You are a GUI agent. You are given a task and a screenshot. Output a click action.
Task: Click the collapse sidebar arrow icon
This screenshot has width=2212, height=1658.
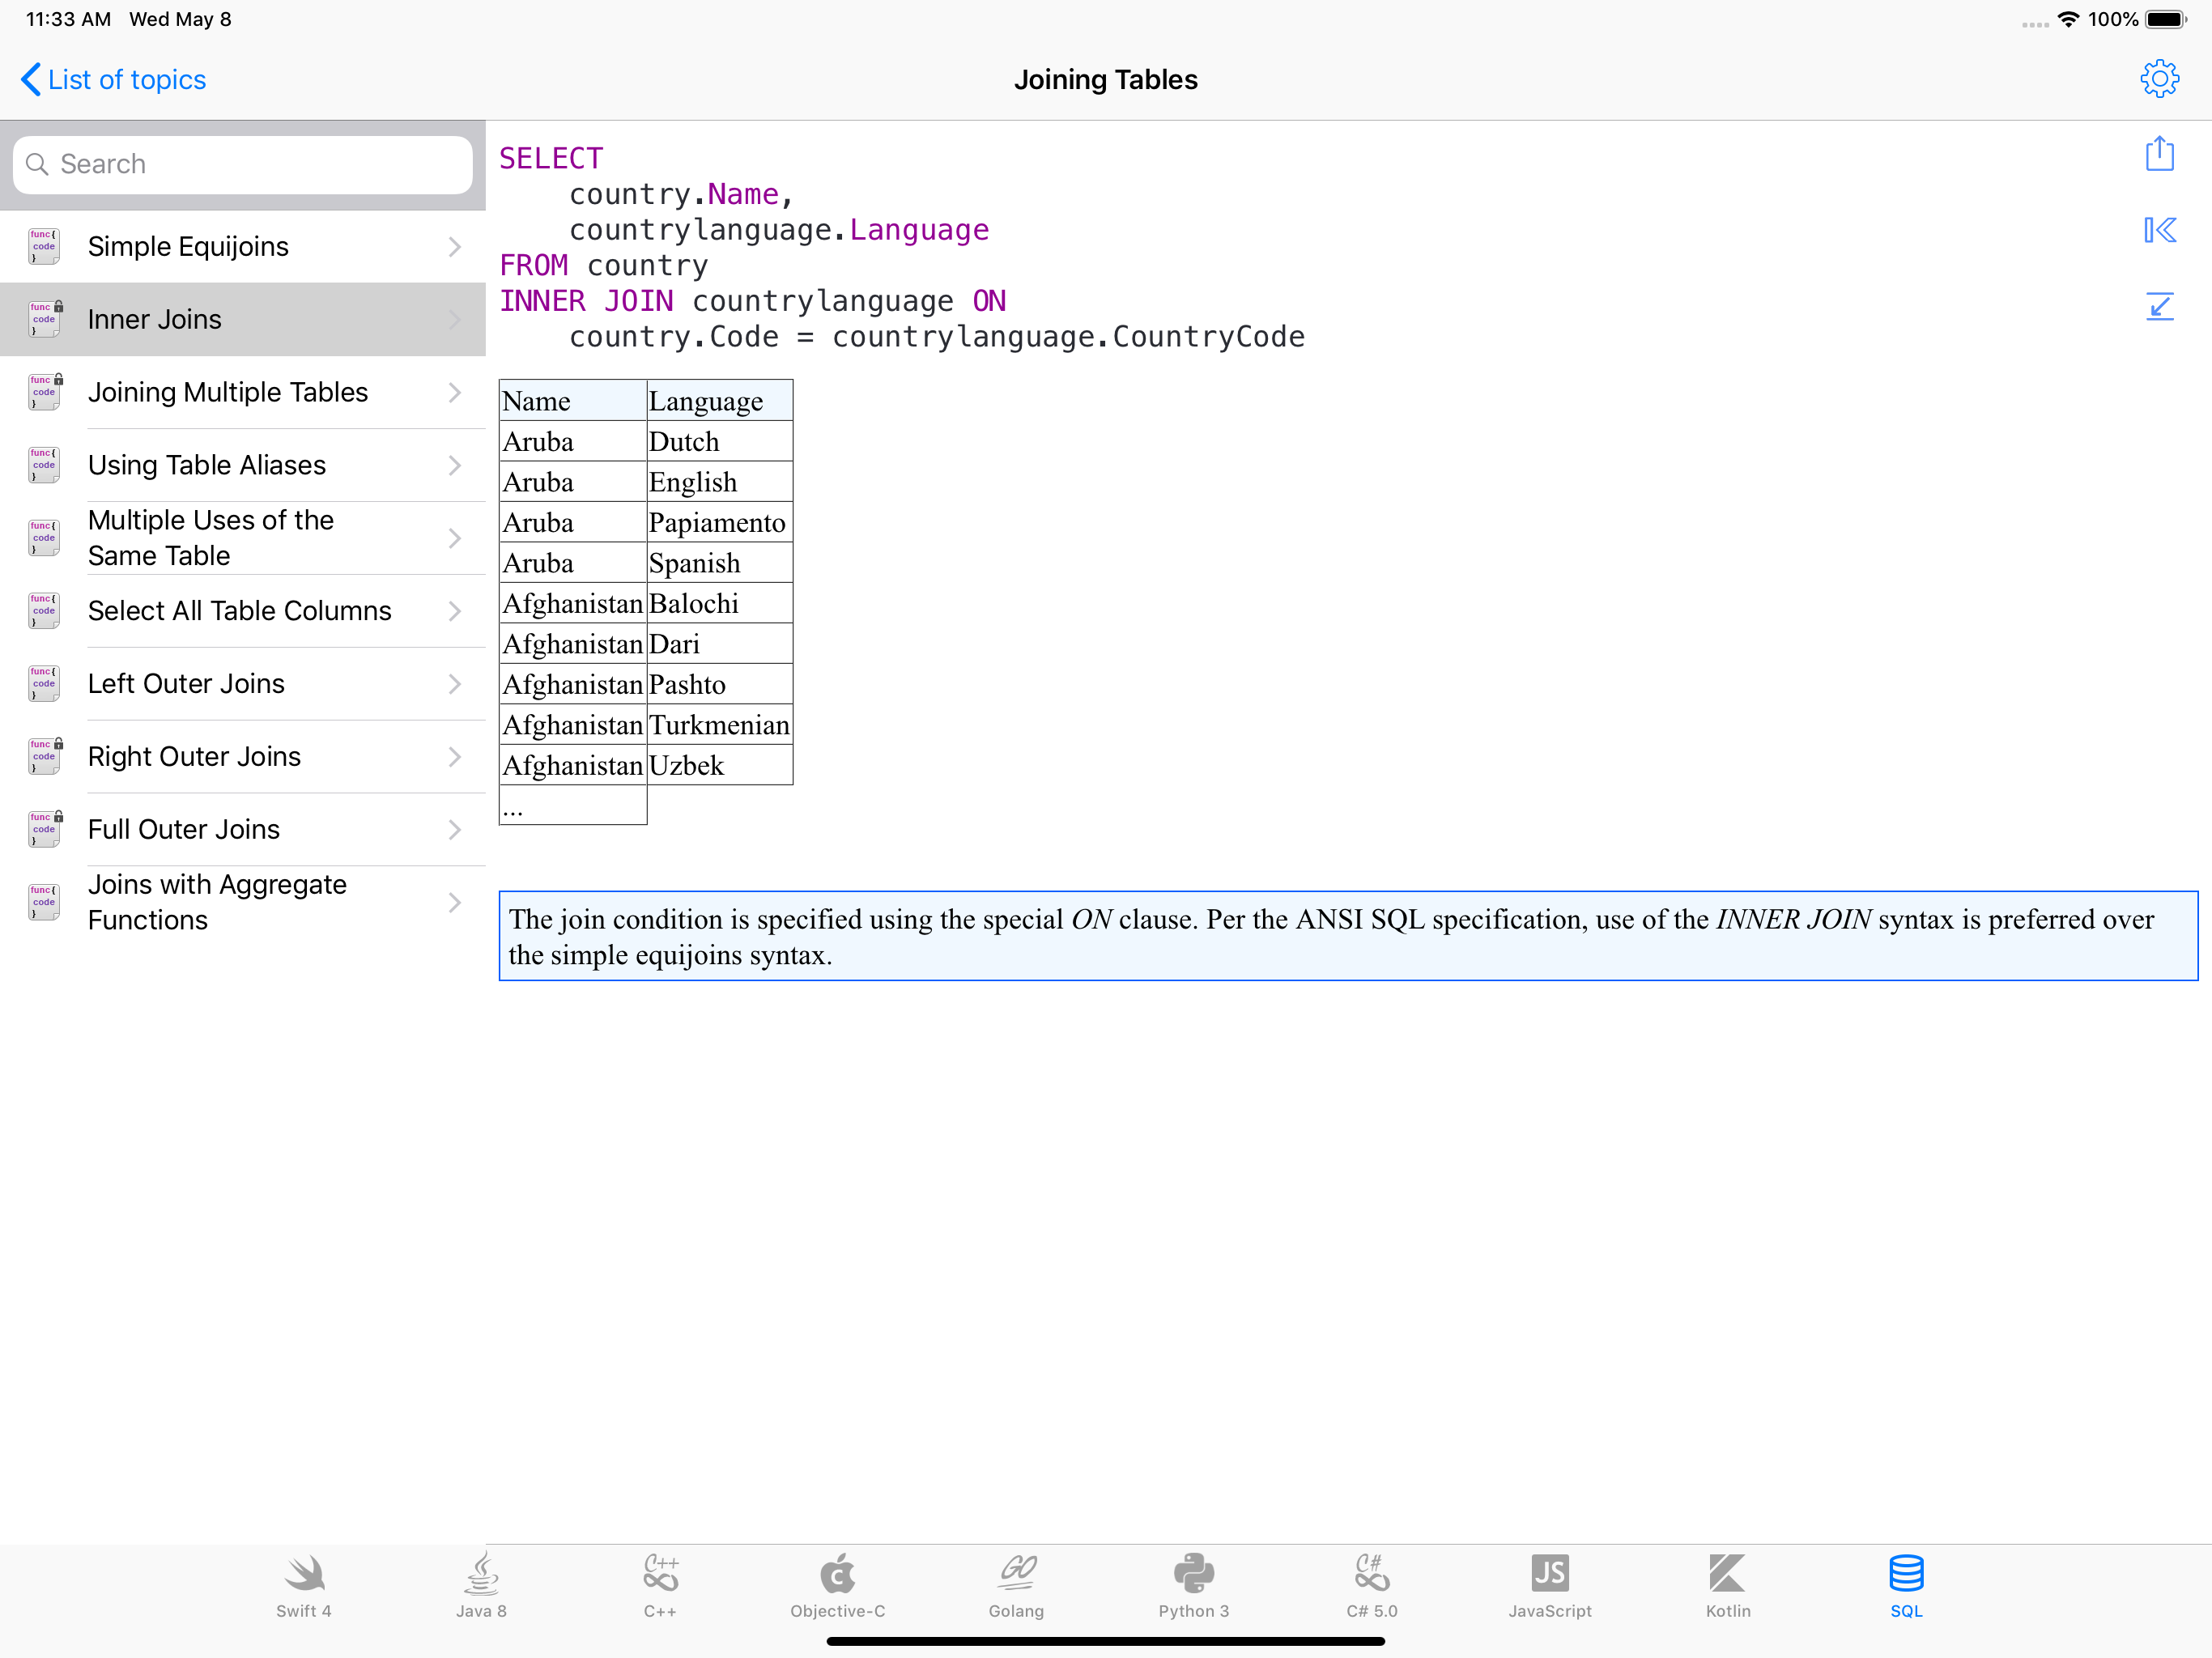coord(2159,231)
